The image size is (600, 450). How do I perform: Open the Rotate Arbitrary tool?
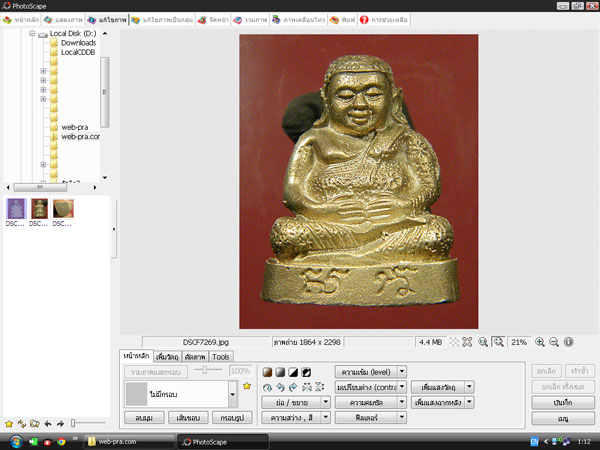pyautogui.click(x=267, y=387)
